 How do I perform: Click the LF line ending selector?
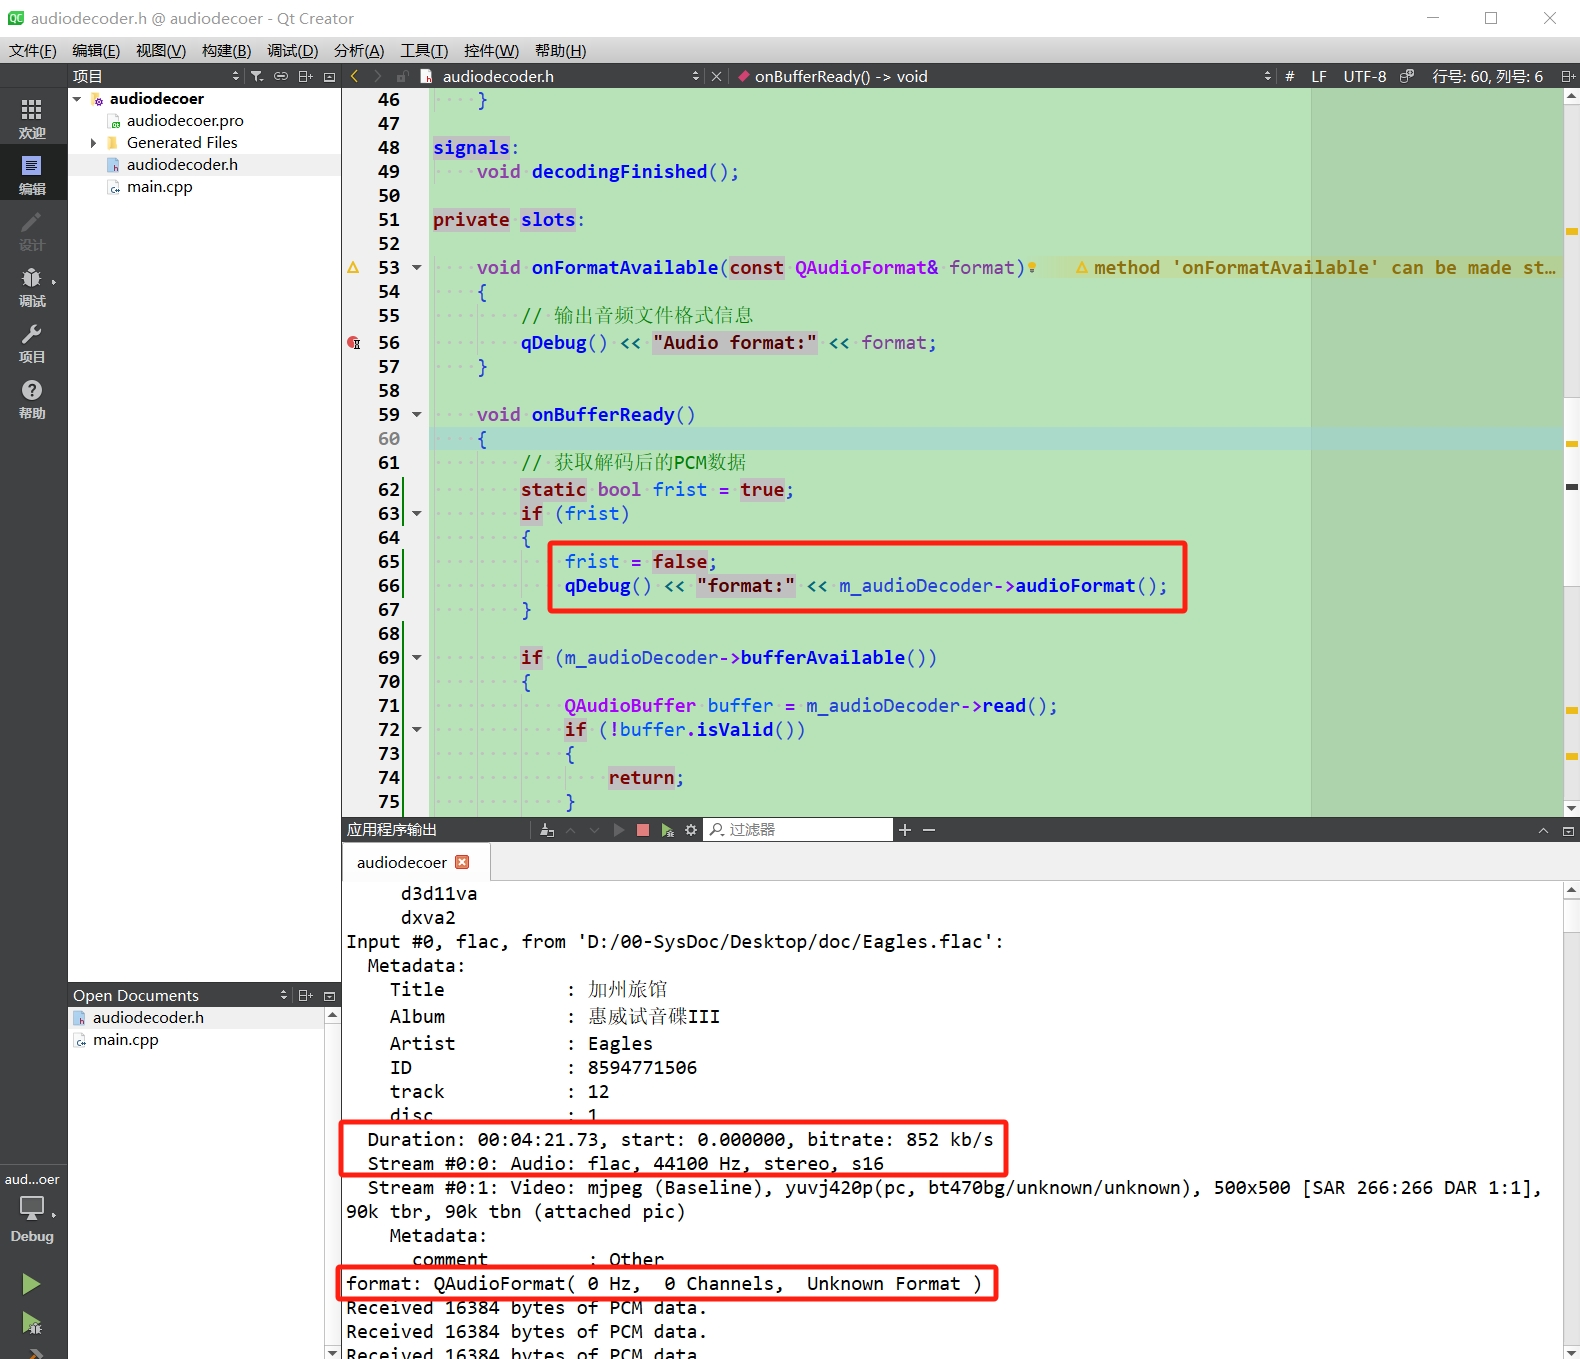click(x=1319, y=76)
